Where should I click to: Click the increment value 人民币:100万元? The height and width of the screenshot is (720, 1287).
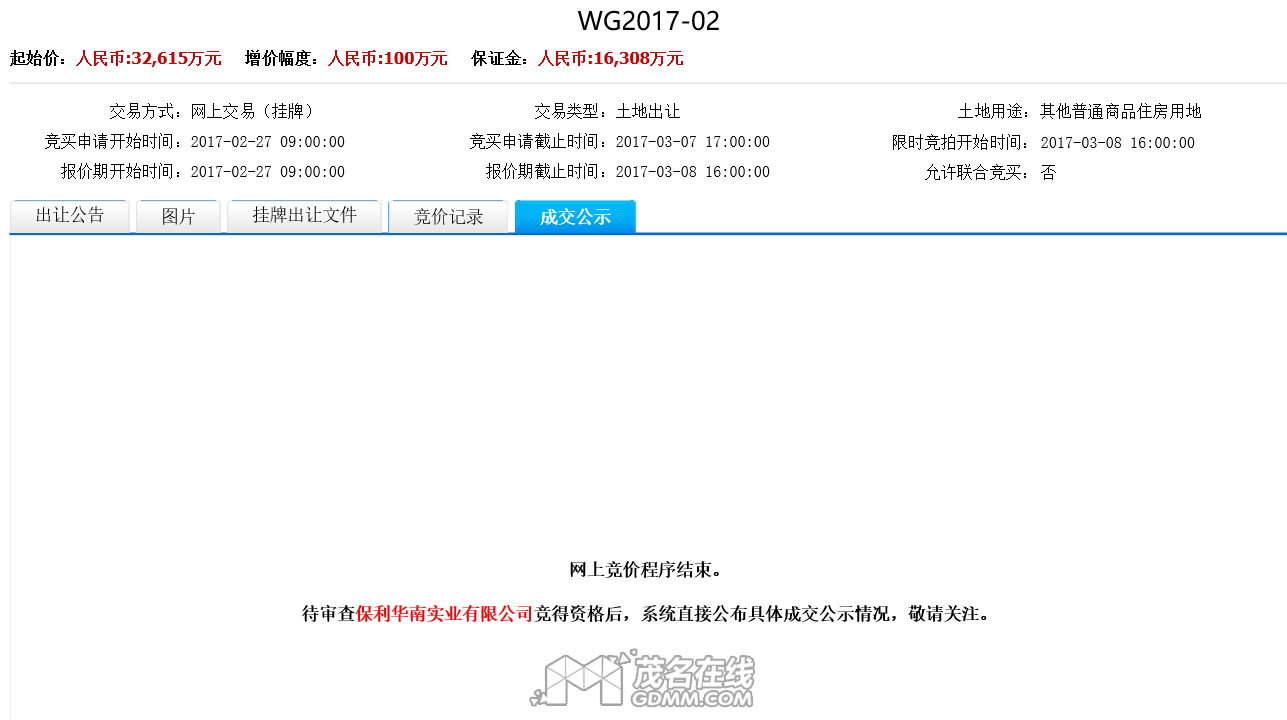tap(388, 59)
